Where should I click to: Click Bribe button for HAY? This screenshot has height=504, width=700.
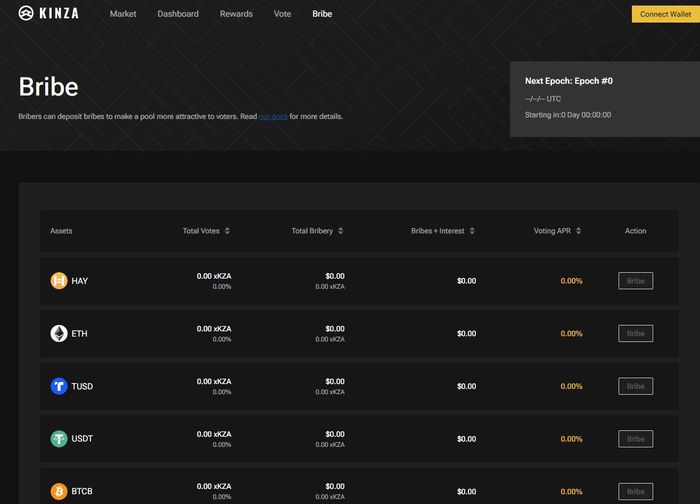[635, 281]
